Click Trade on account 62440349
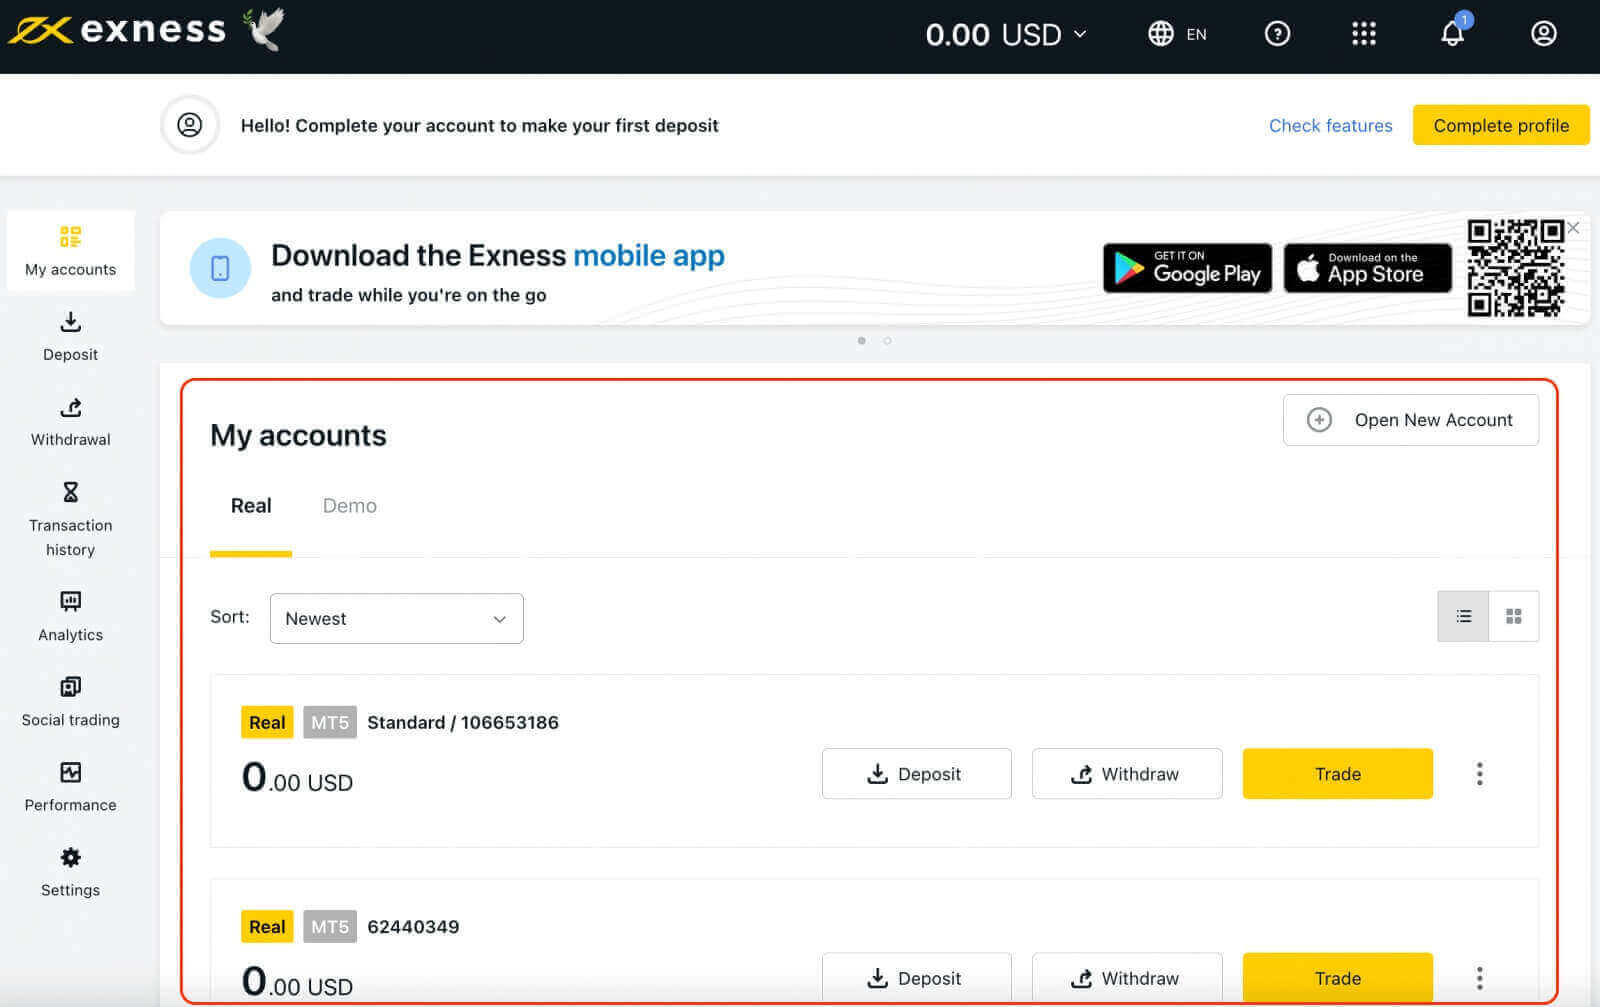This screenshot has width=1600, height=1007. [x=1337, y=978]
